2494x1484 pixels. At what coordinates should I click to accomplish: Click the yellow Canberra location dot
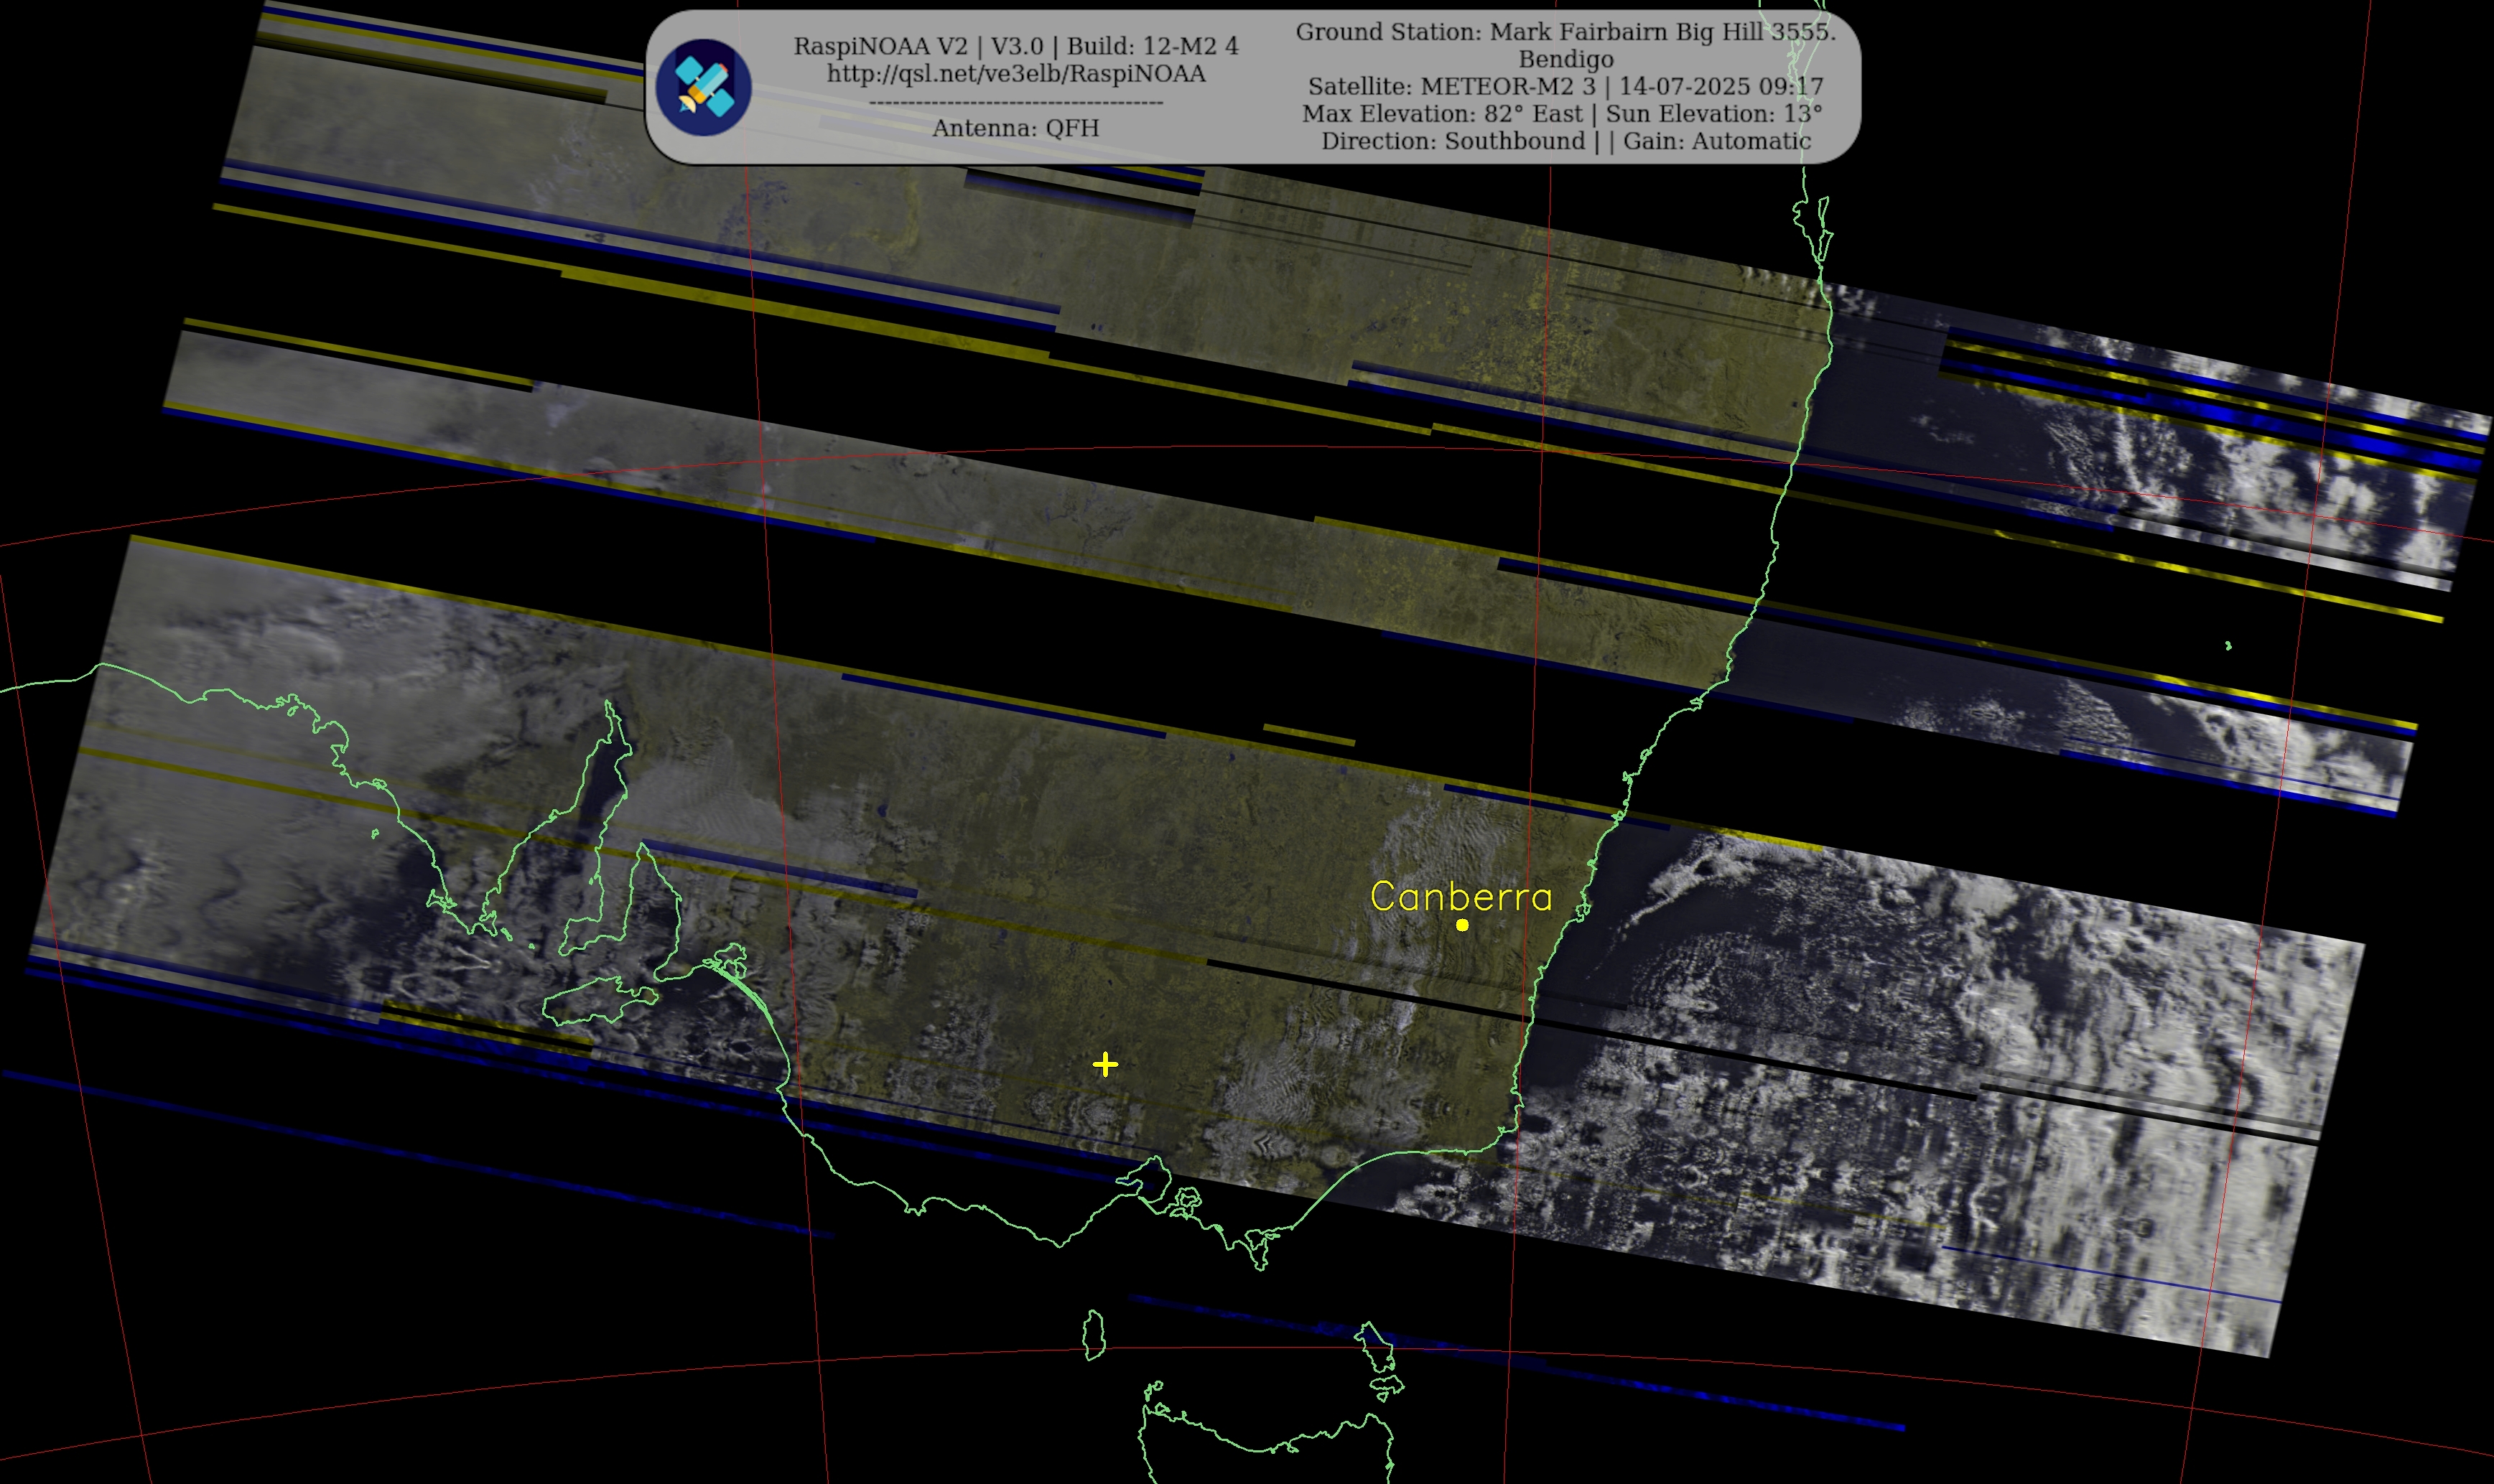[1462, 925]
